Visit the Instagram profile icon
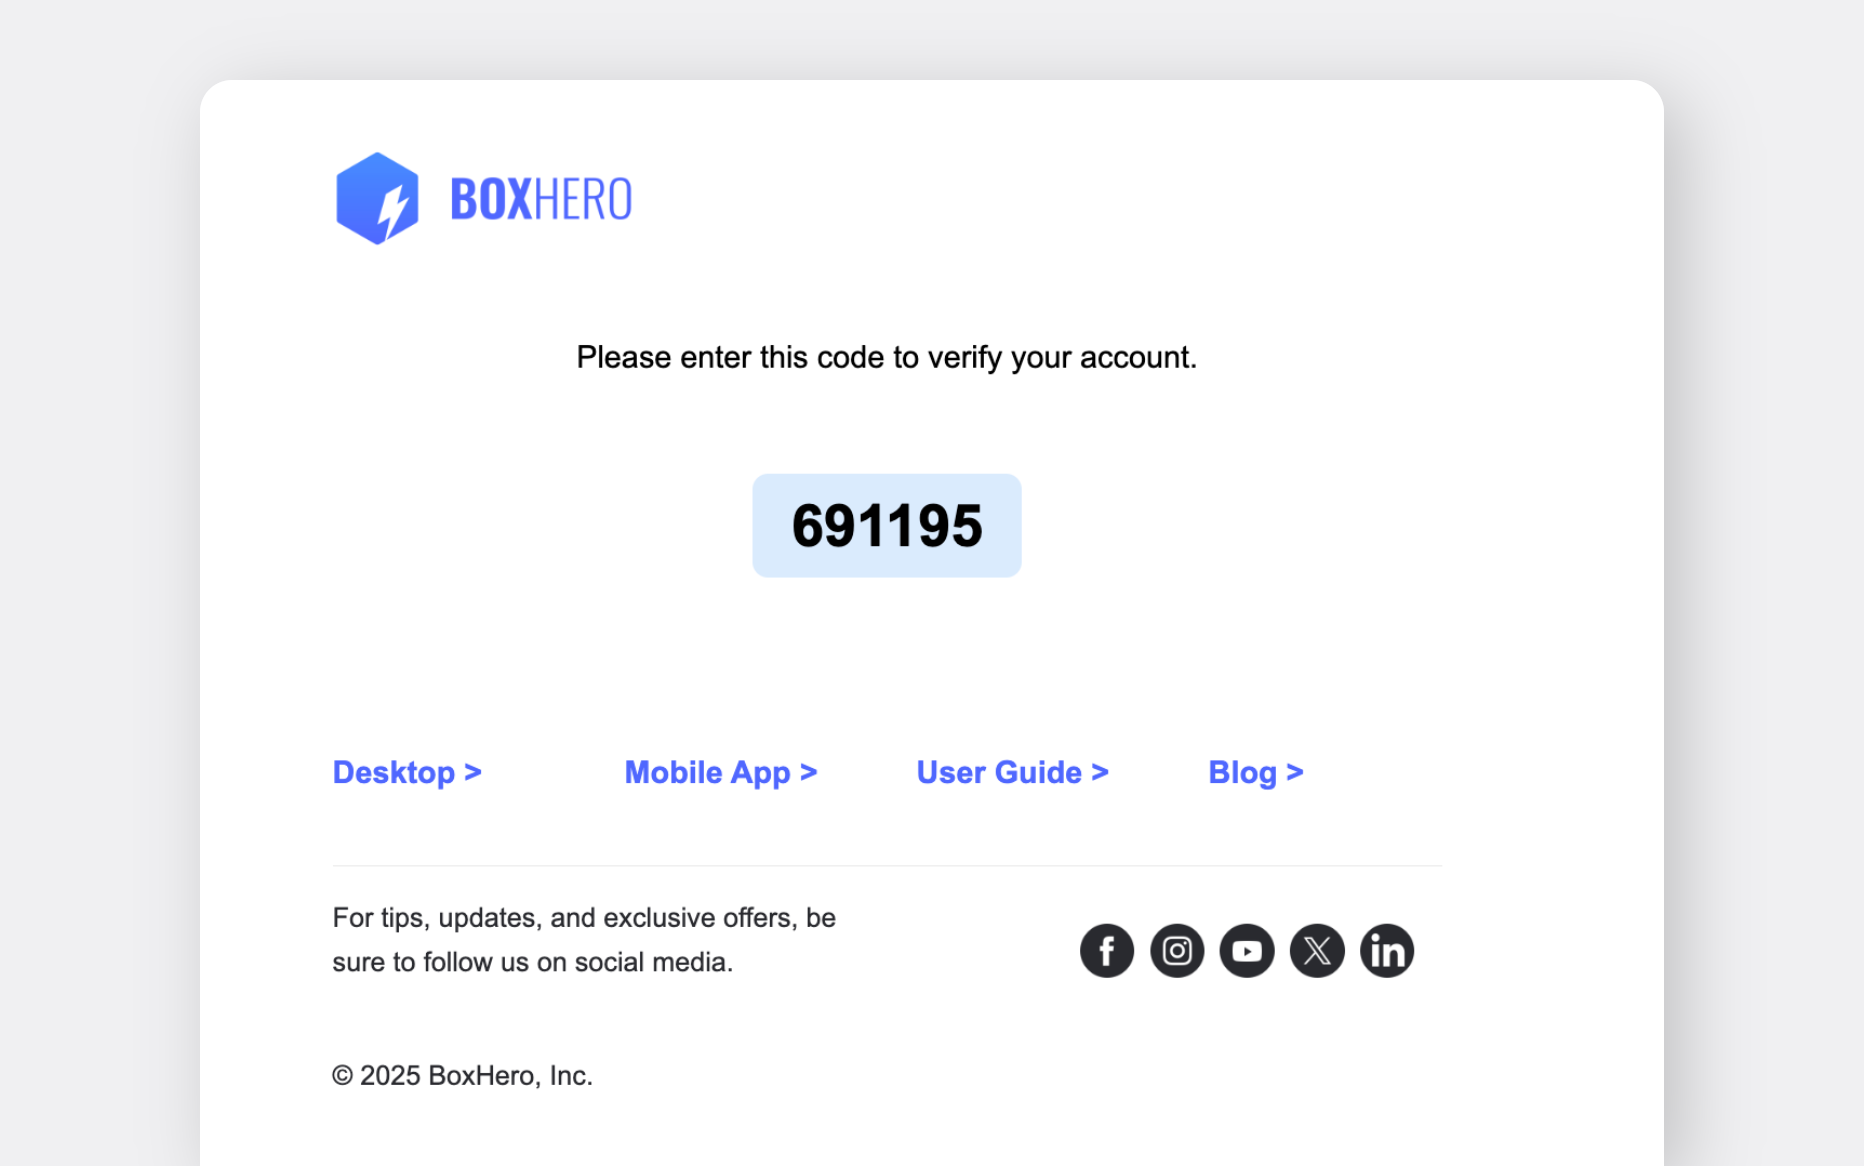Screen dimensions: 1864x1166 click(x=1176, y=950)
